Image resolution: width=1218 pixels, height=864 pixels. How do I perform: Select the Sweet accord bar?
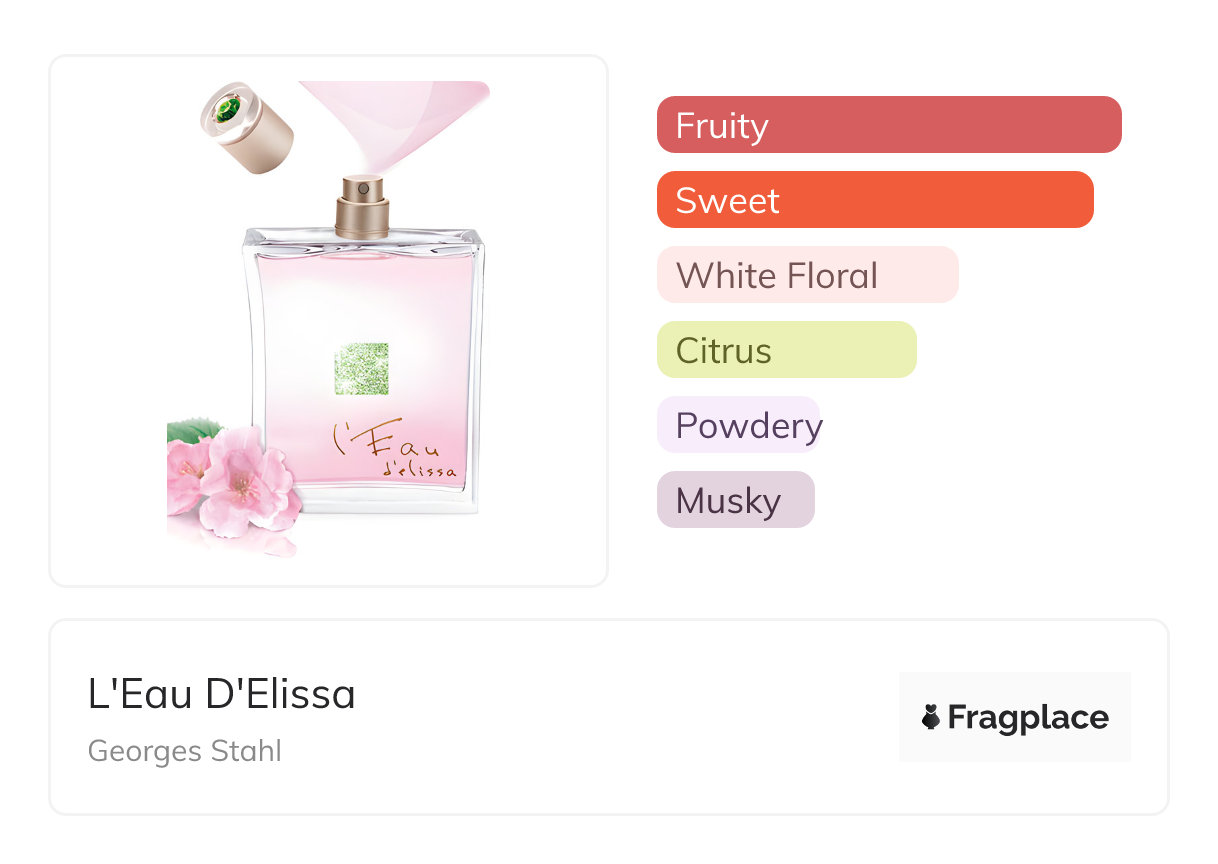874,200
